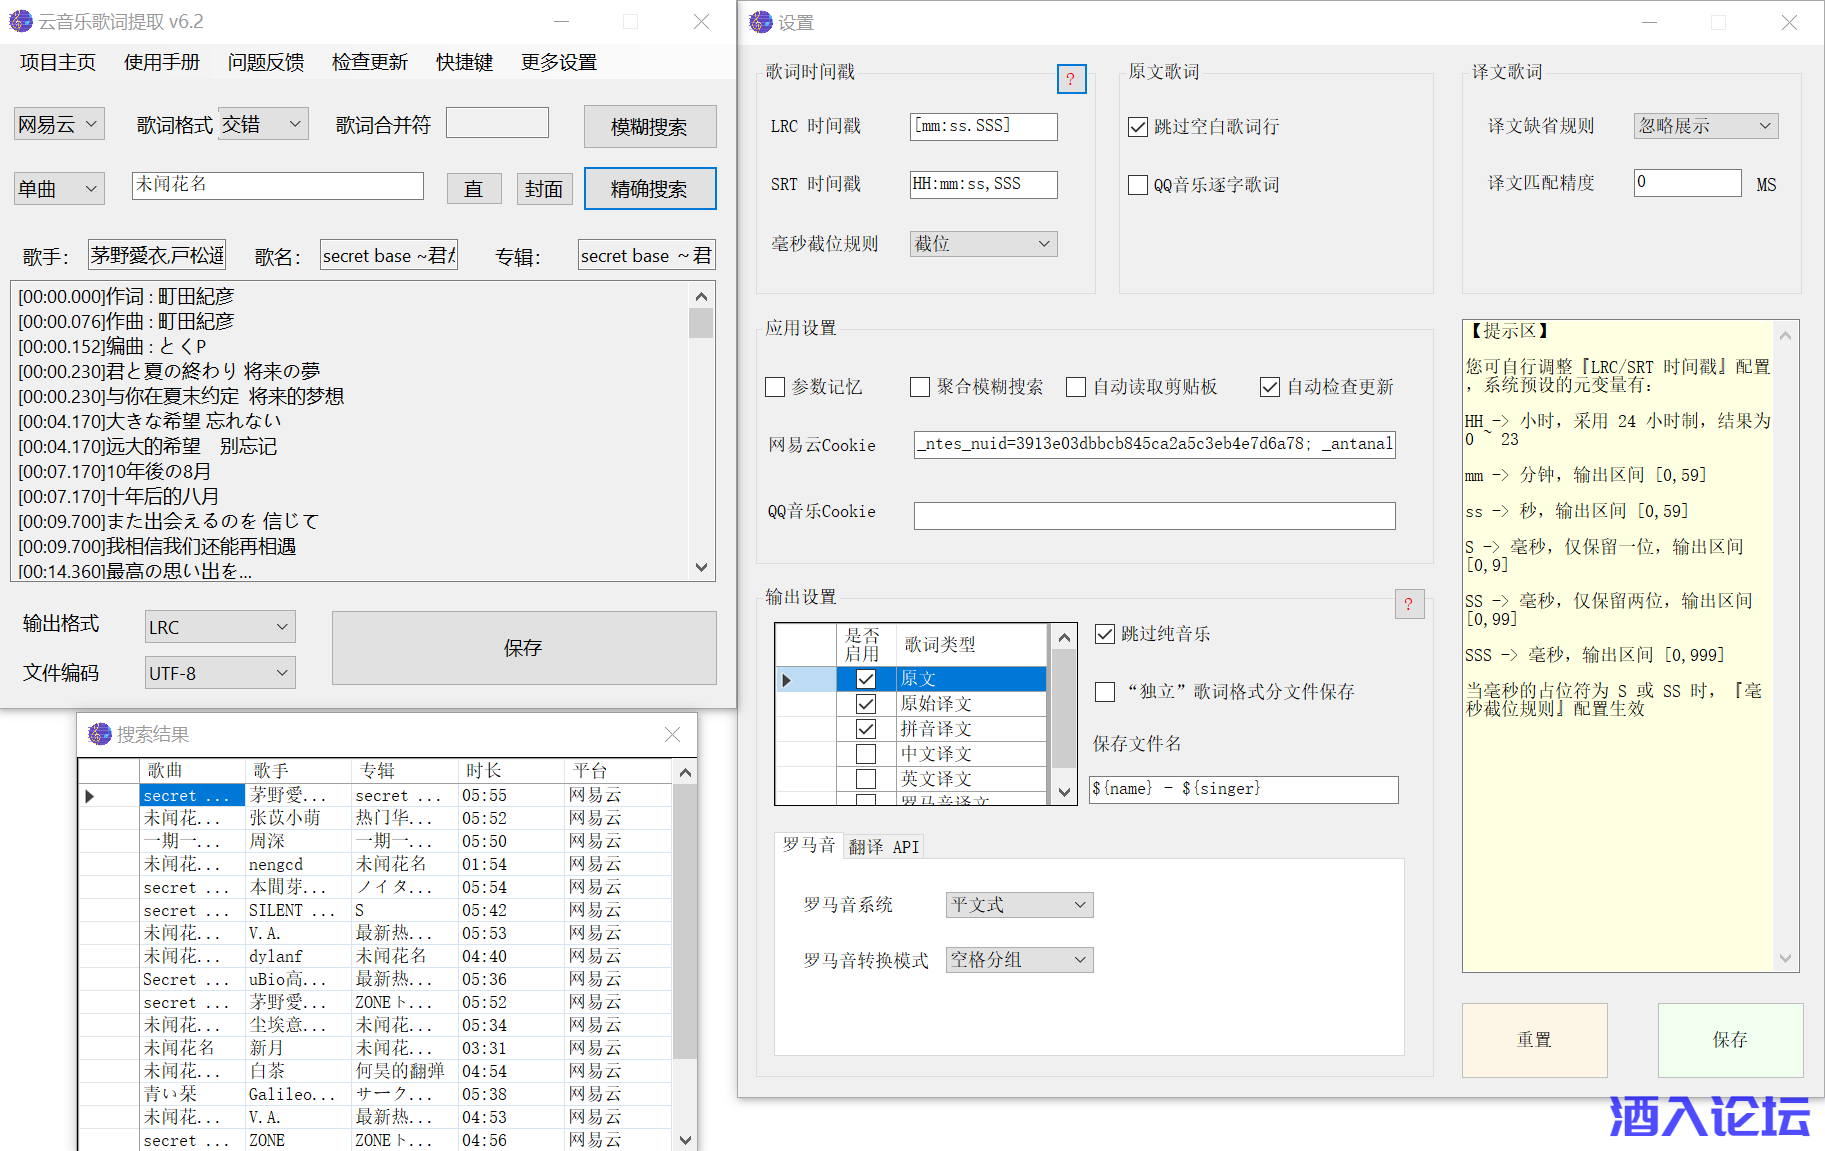The width and height of the screenshot is (1825, 1151).
Task: Click the 云音乐歌词提取 app icon in title bar
Action: [20, 21]
